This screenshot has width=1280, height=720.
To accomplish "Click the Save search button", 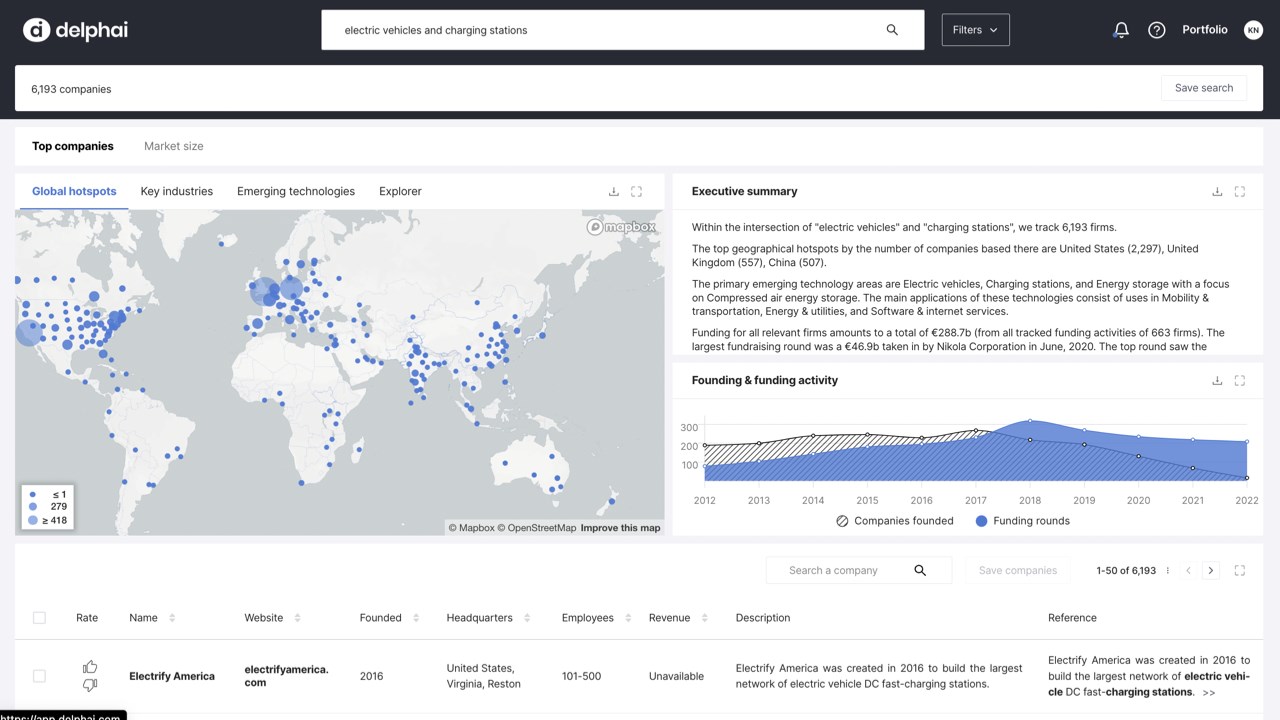I will [1204, 88].
